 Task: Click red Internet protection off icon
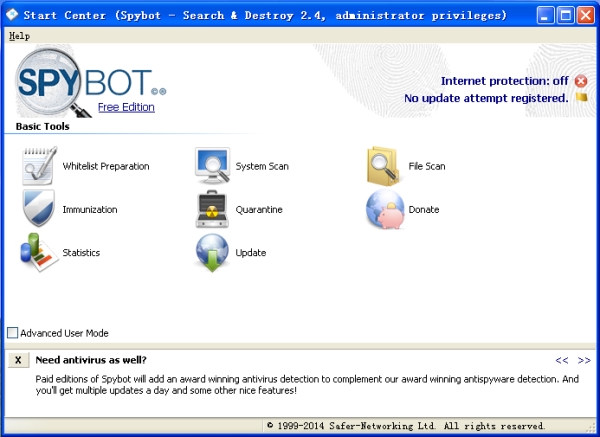click(581, 81)
